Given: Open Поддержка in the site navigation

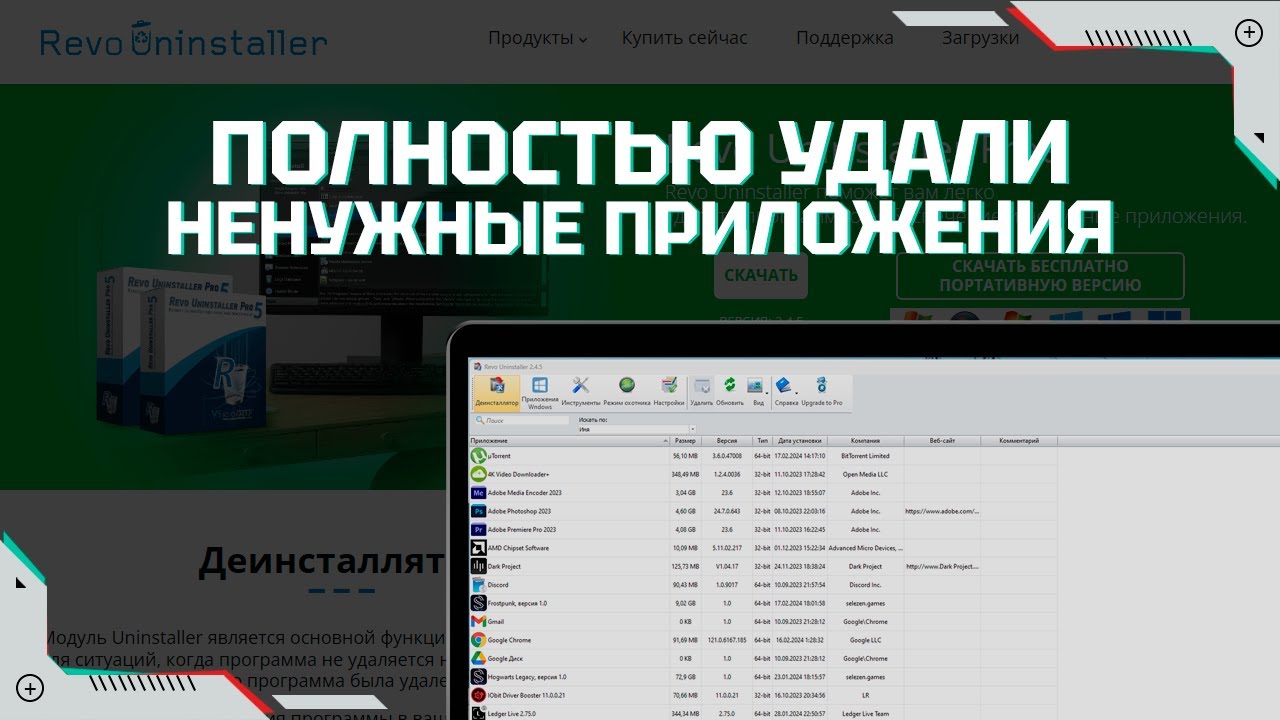Looking at the screenshot, I should 845,38.
